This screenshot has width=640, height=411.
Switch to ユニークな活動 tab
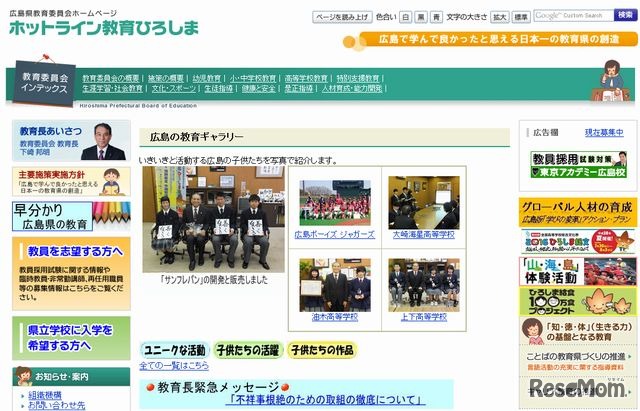tap(175, 350)
